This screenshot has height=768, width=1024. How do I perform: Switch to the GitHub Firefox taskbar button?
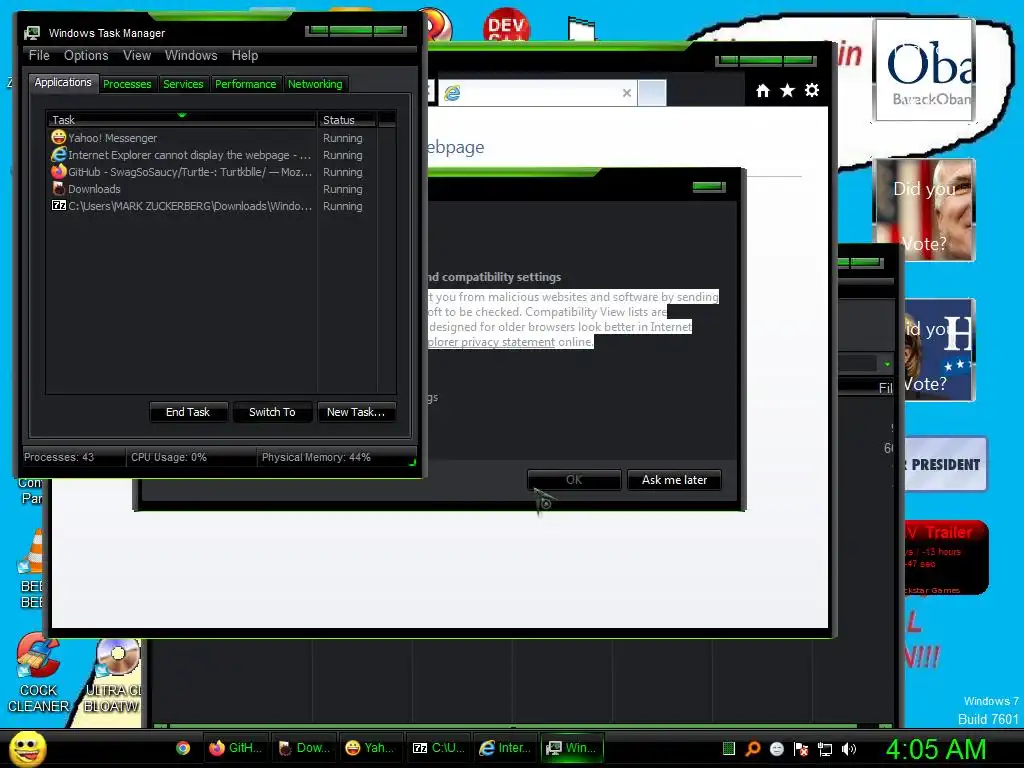point(235,748)
